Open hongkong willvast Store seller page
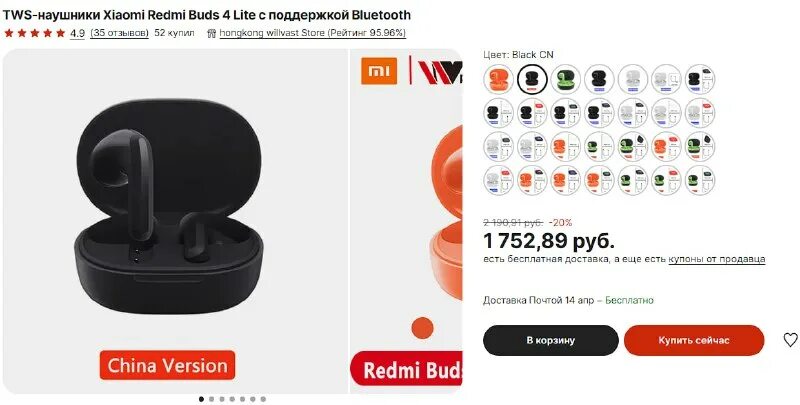Screen dimensions: 800x405 pos(312,33)
